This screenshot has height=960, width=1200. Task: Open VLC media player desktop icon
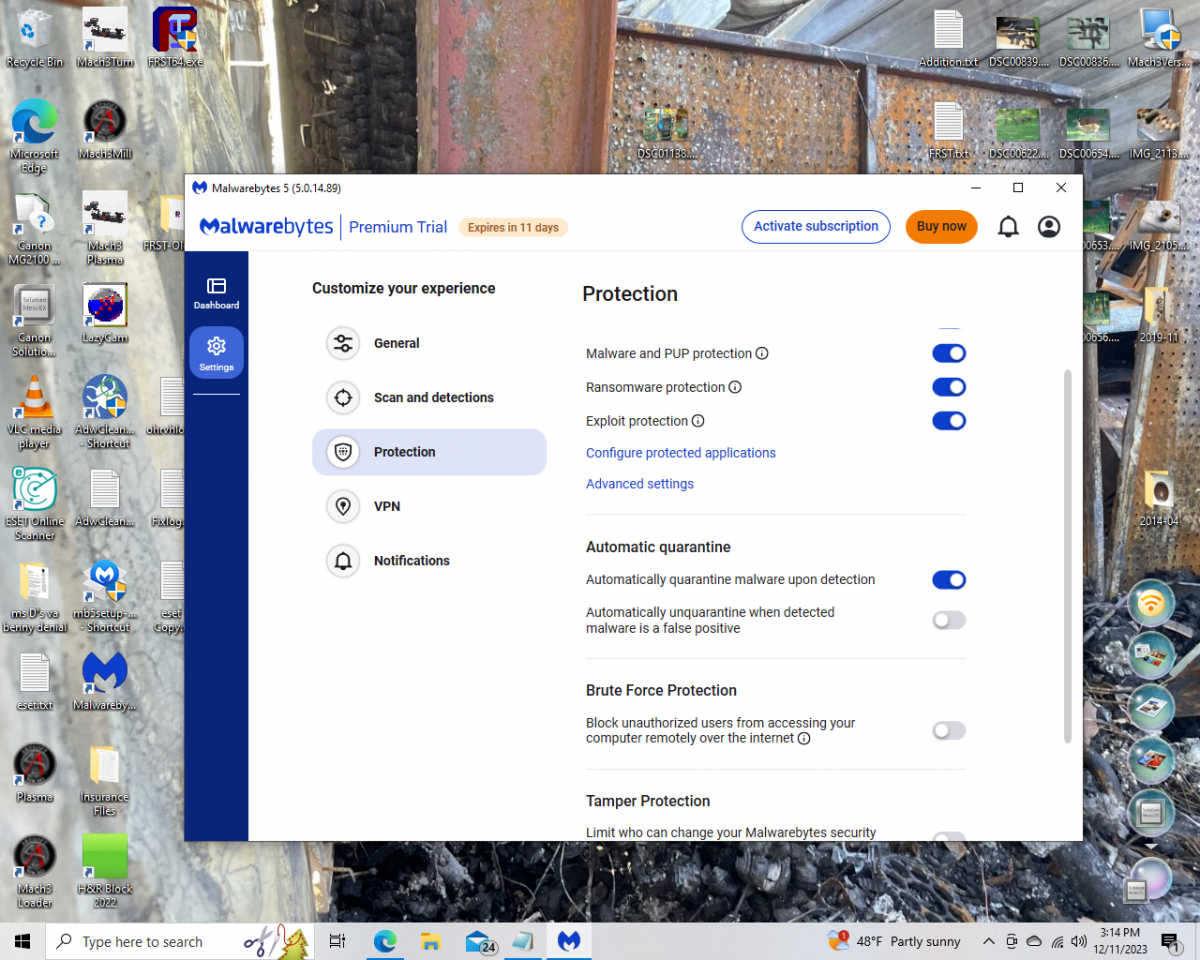(x=35, y=411)
